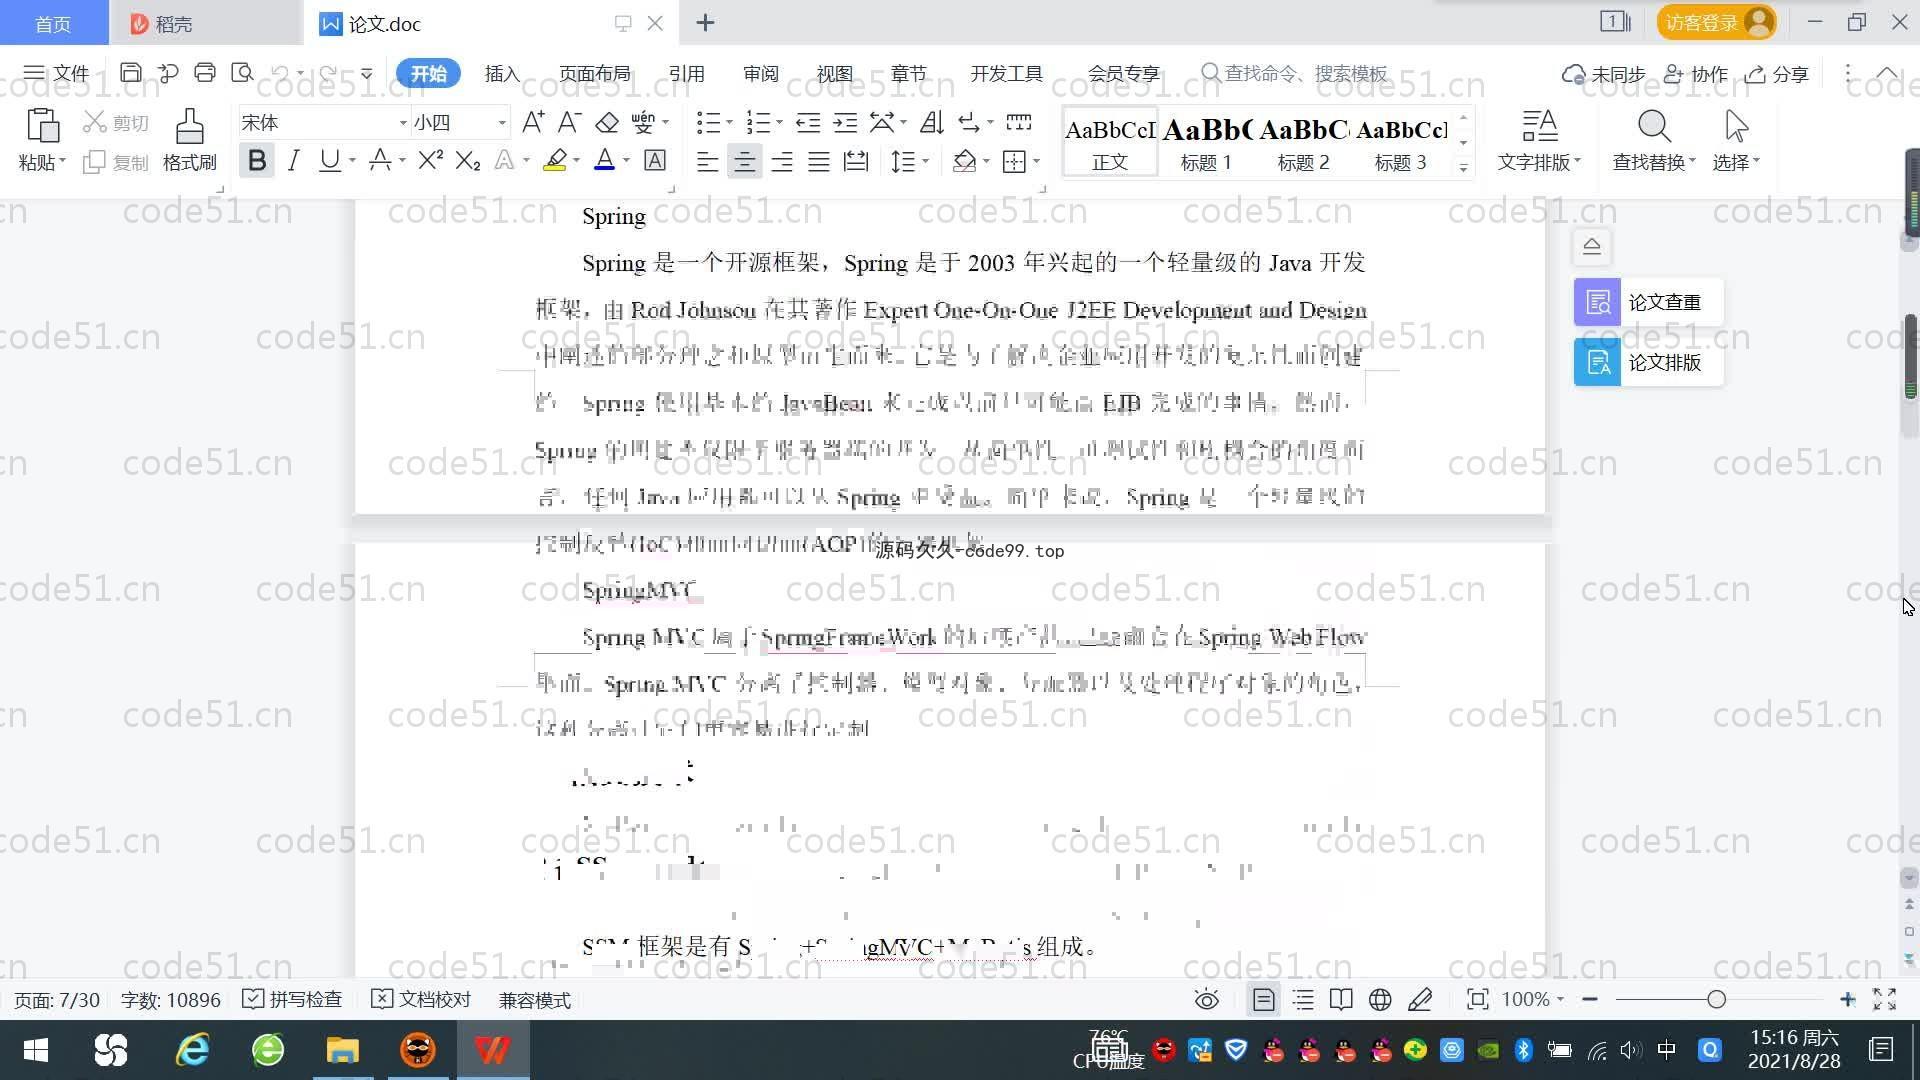Click the yellow text highlight color swatch
1920x1080 pixels.
coord(555,160)
